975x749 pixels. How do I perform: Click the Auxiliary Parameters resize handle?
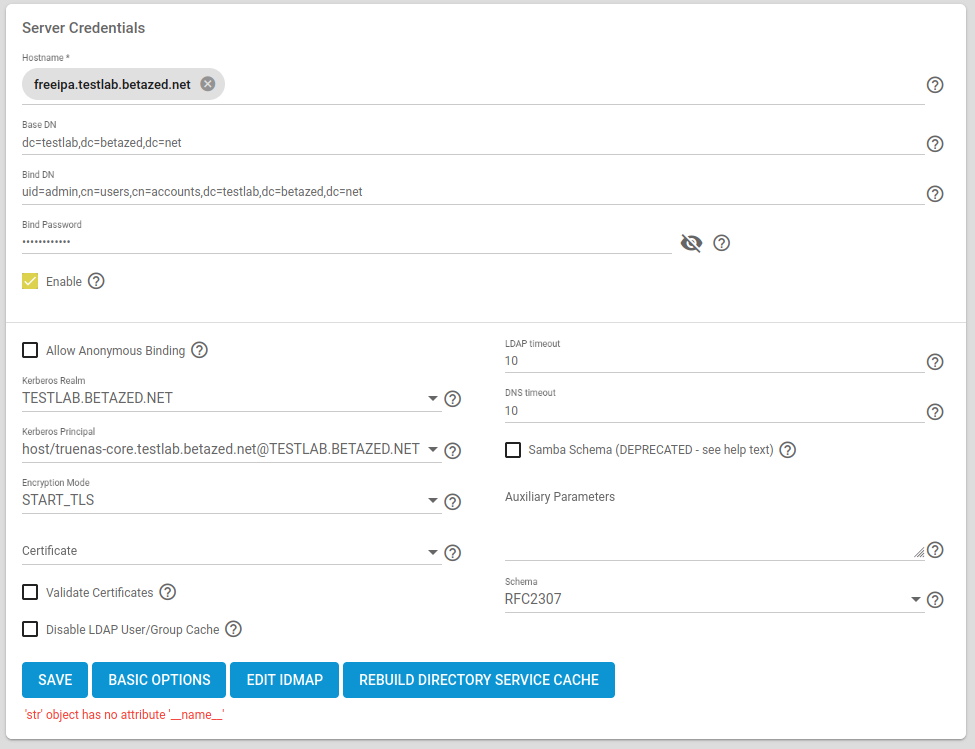click(x=919, y=552)
